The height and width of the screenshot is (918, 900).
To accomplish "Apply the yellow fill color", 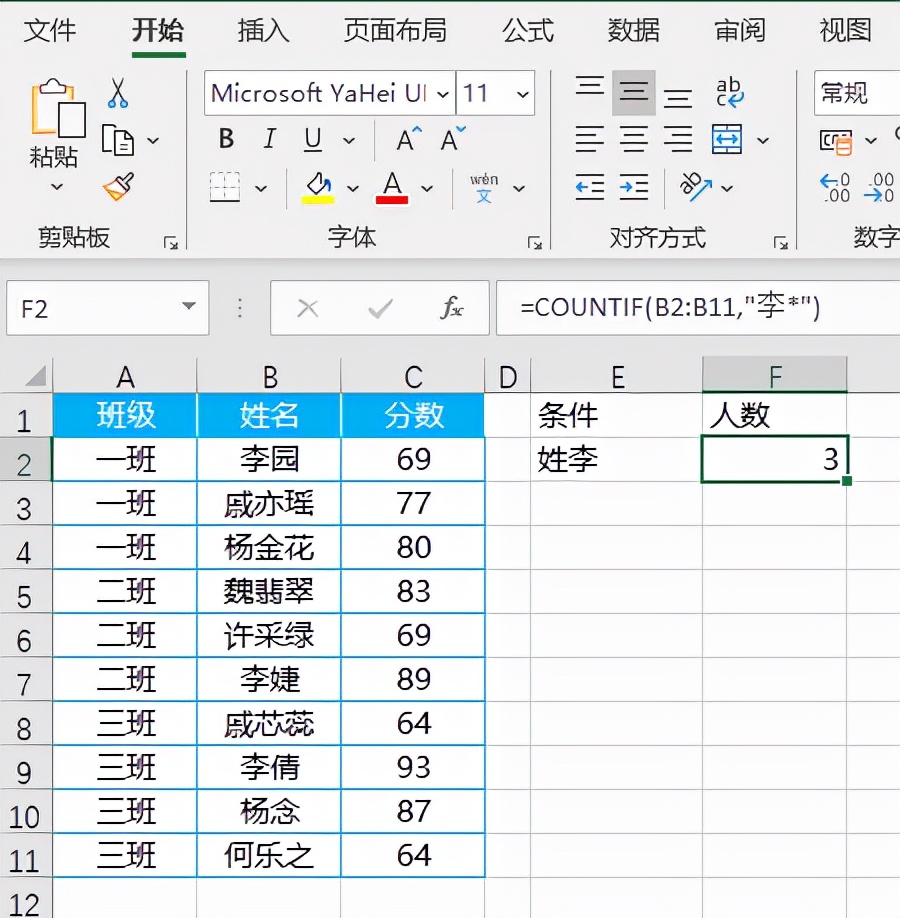I will (x=318, y=187).
